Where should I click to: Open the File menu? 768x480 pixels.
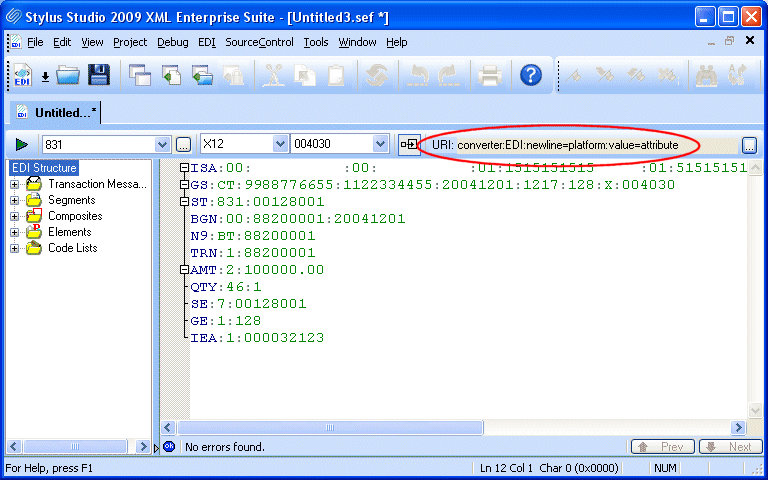pos(35,42)
